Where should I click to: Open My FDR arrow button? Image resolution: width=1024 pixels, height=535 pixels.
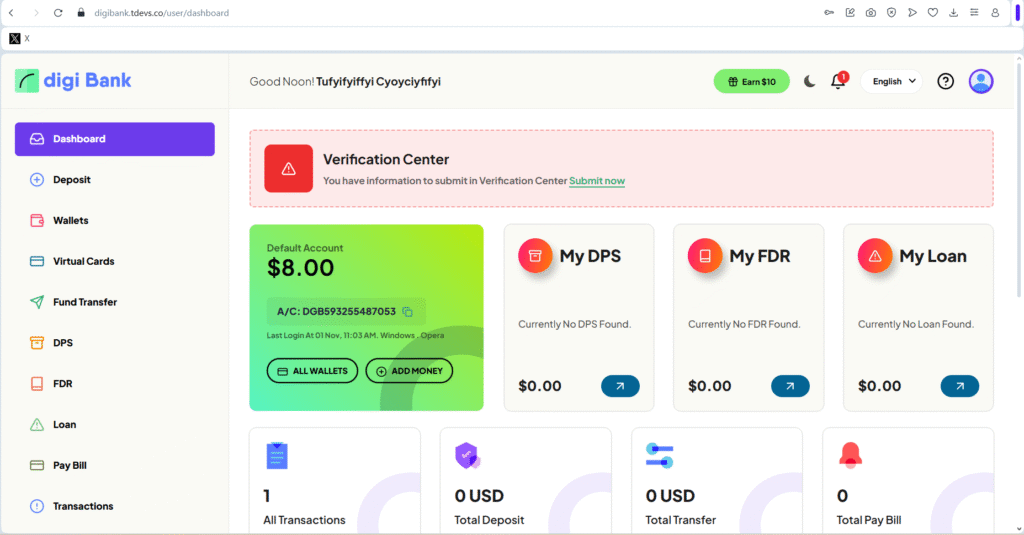(790, 386)
